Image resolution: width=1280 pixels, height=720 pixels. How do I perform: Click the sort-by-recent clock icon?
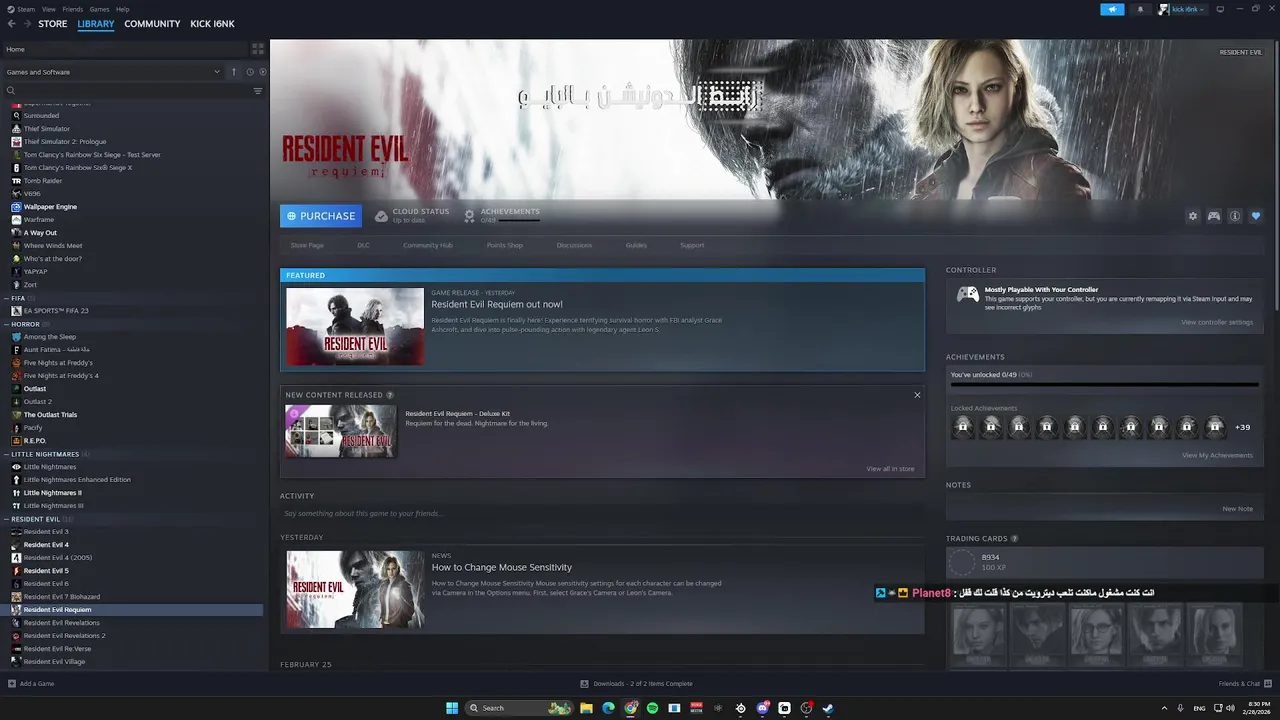tap(250, 72)
